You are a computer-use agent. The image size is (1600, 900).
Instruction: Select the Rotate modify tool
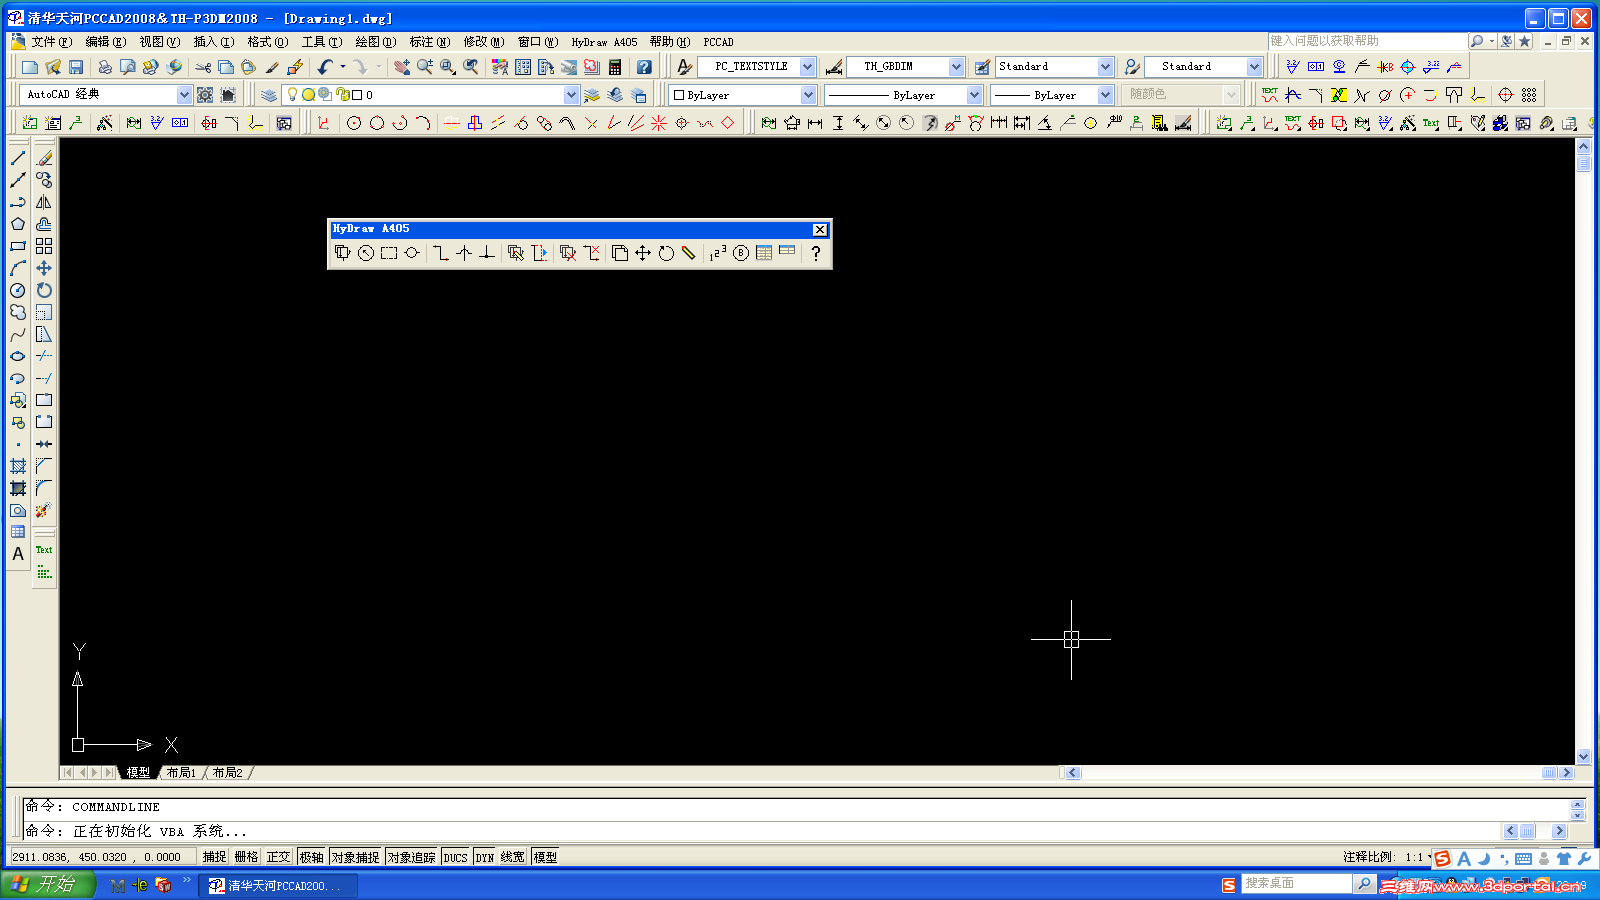(44, 290)
